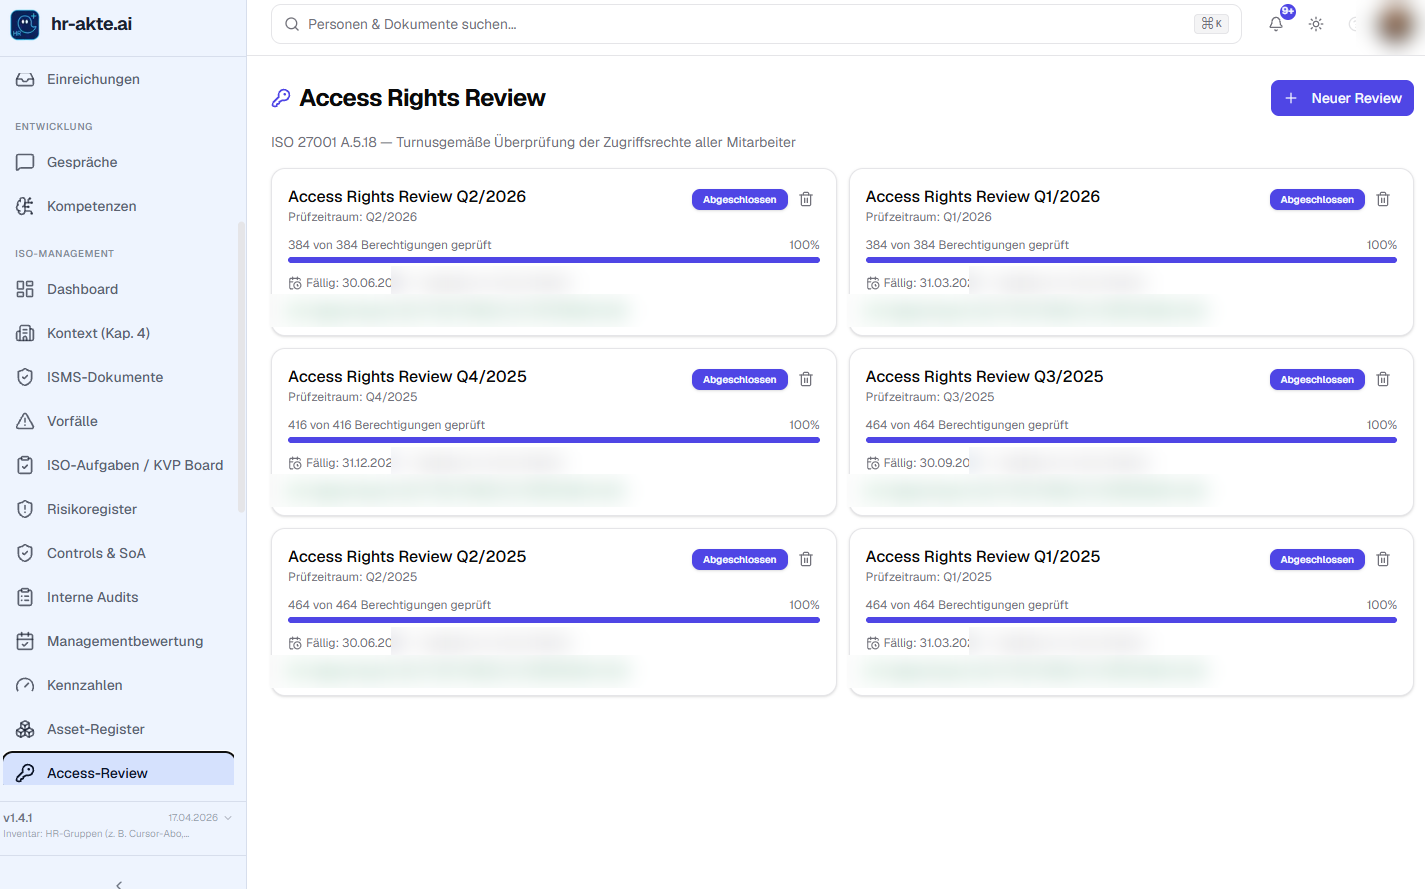Click the 100% value on the Q4/2025 card

pyautogui.click(x=804, y=425)
